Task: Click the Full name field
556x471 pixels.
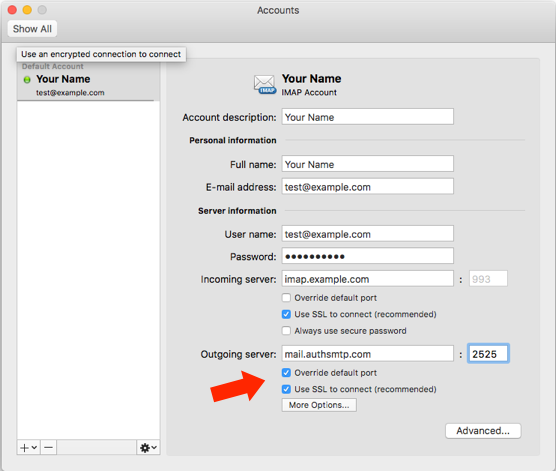Action: [x=367, y=164]
